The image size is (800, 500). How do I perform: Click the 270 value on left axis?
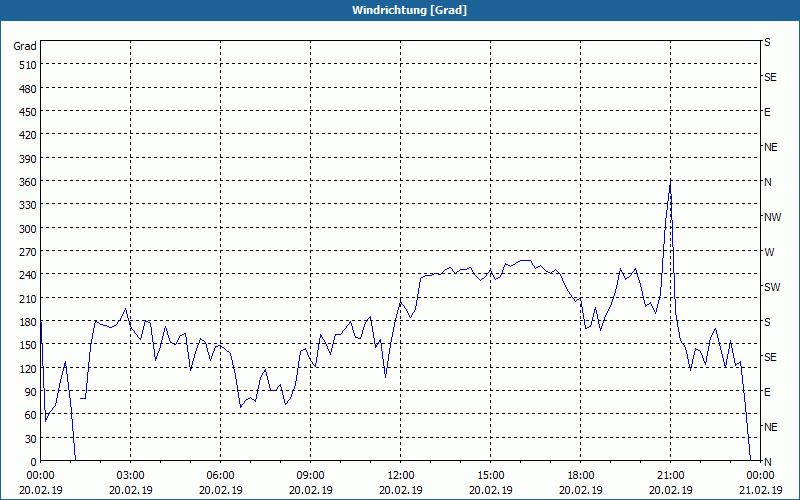click(x=29, y=252)
